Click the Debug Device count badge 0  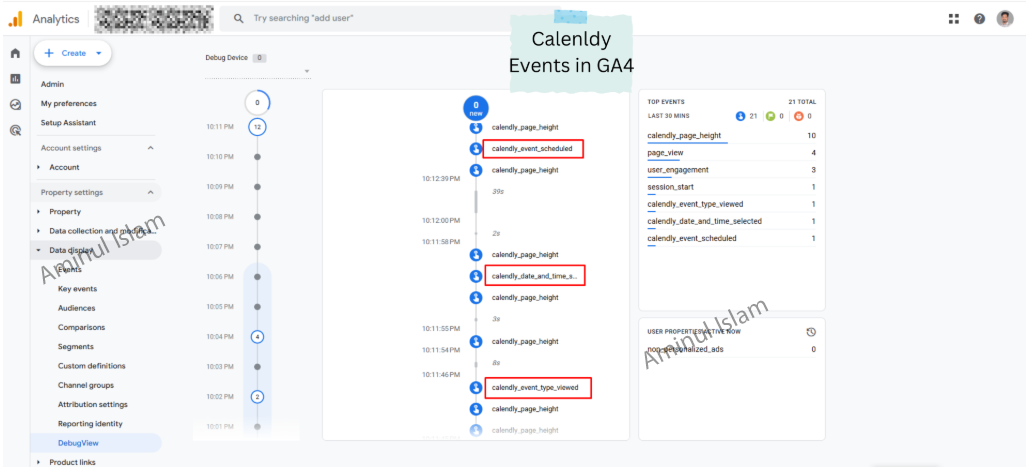pyautogui.click(x=260, y=58)
